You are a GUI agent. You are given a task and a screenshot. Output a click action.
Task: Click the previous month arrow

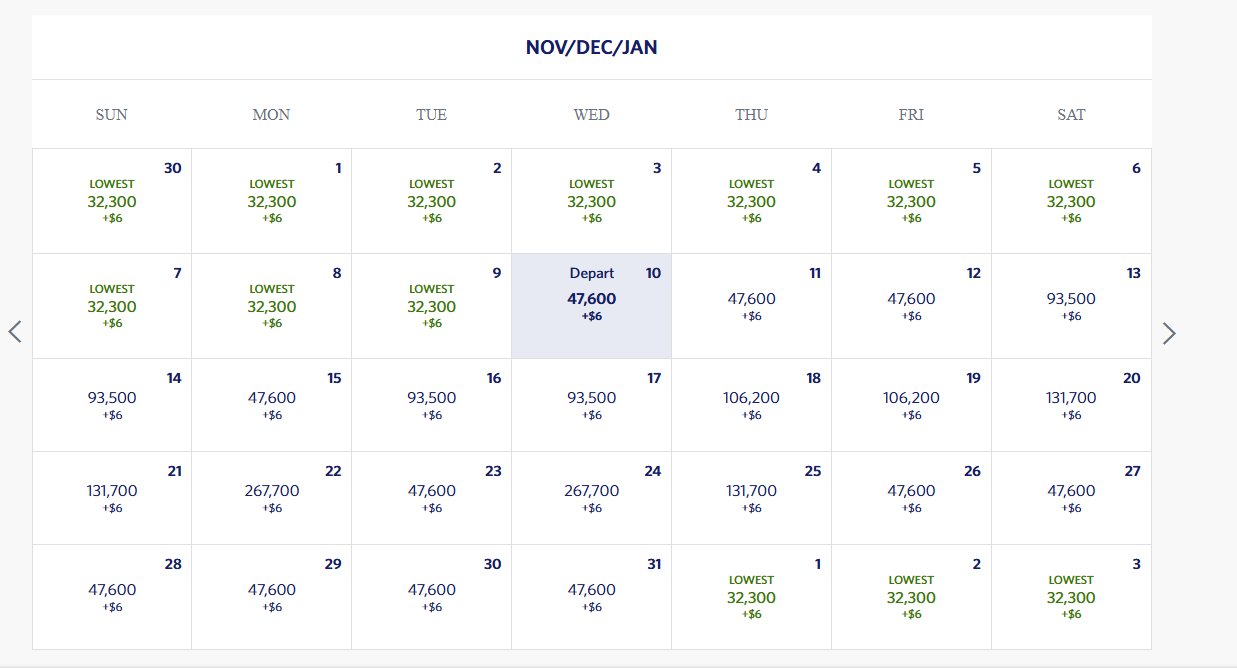pyautogui.click(x=15, y=332)
